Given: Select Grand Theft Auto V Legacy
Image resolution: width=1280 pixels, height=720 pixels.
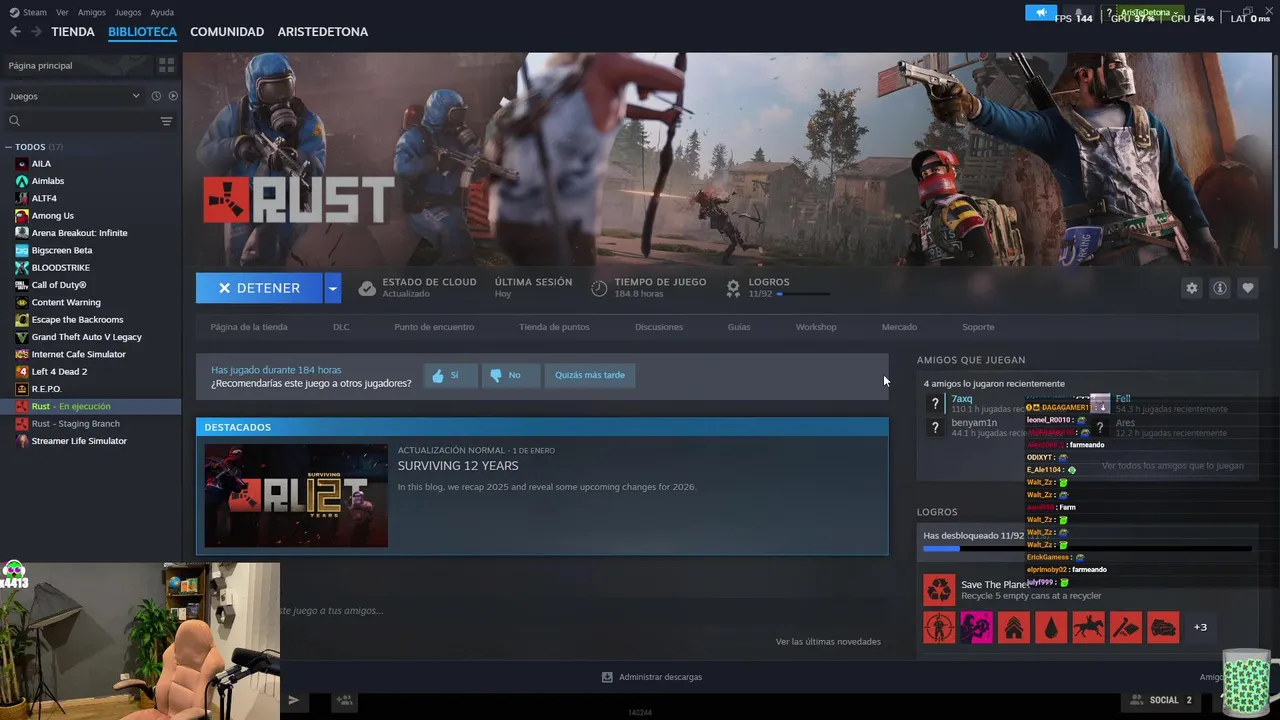Looking at the screenshot, I should [86, 337].
